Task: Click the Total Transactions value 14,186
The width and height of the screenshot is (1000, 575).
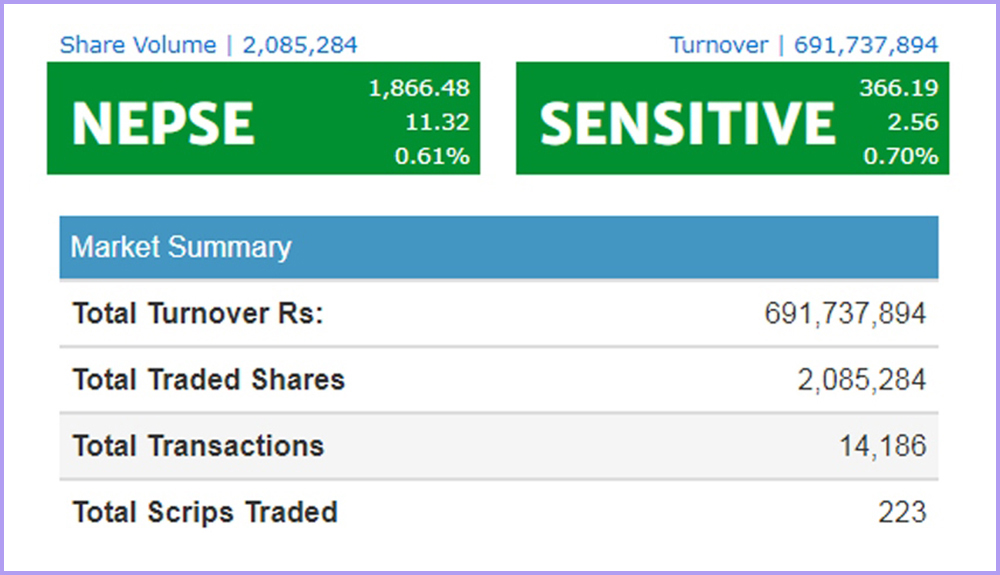Action: [x=883, y=446]
